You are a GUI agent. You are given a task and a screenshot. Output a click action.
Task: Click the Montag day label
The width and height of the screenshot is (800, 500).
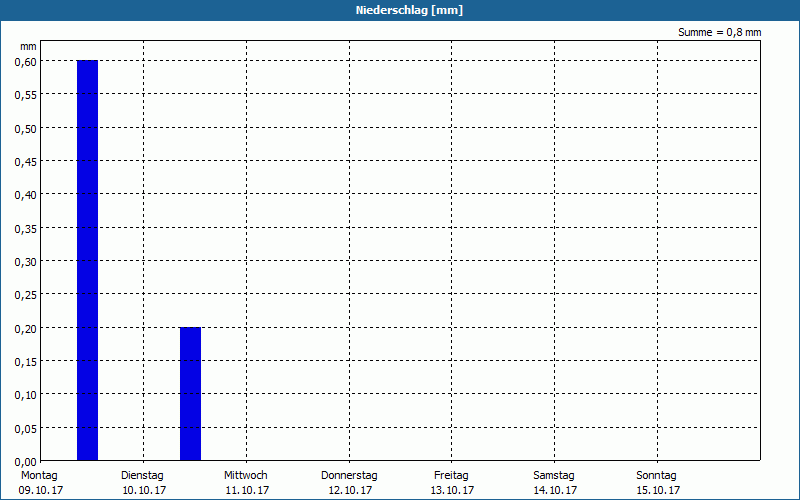pyautogui.click(x=39, y=476)
